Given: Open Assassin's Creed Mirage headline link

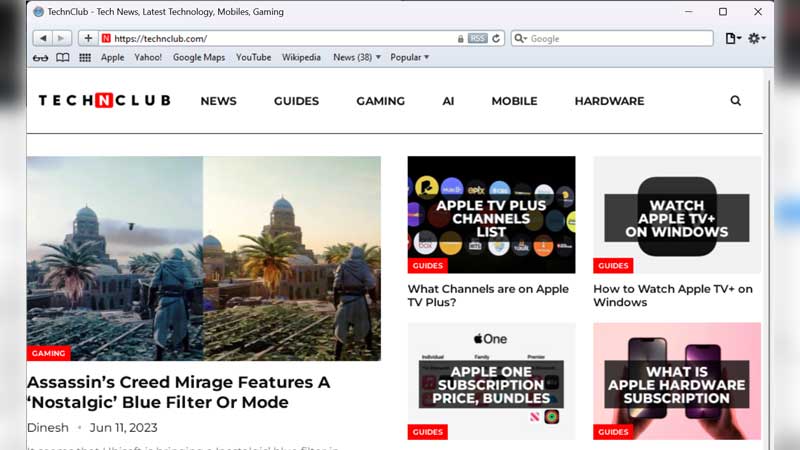Looking at the screenshot, I should [179, 392].
